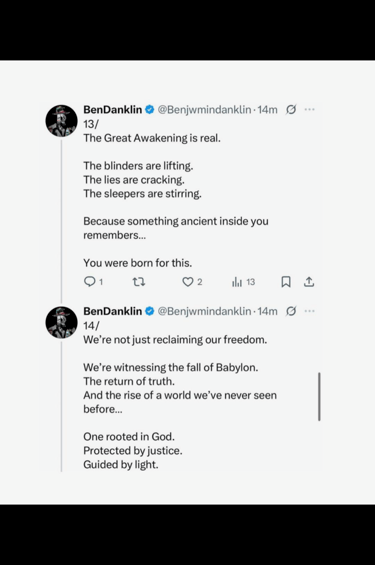Viewport: 375px width, 565px height.
Task: Open @Benjwmindanklin handle on tweet 14
Action: [x=205, y=311]
